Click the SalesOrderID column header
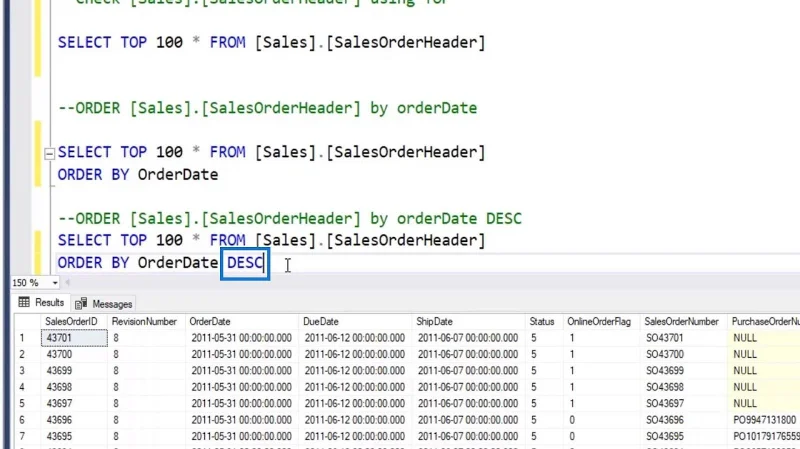Viewport: 800px width, 449px height. pos(74,321)
